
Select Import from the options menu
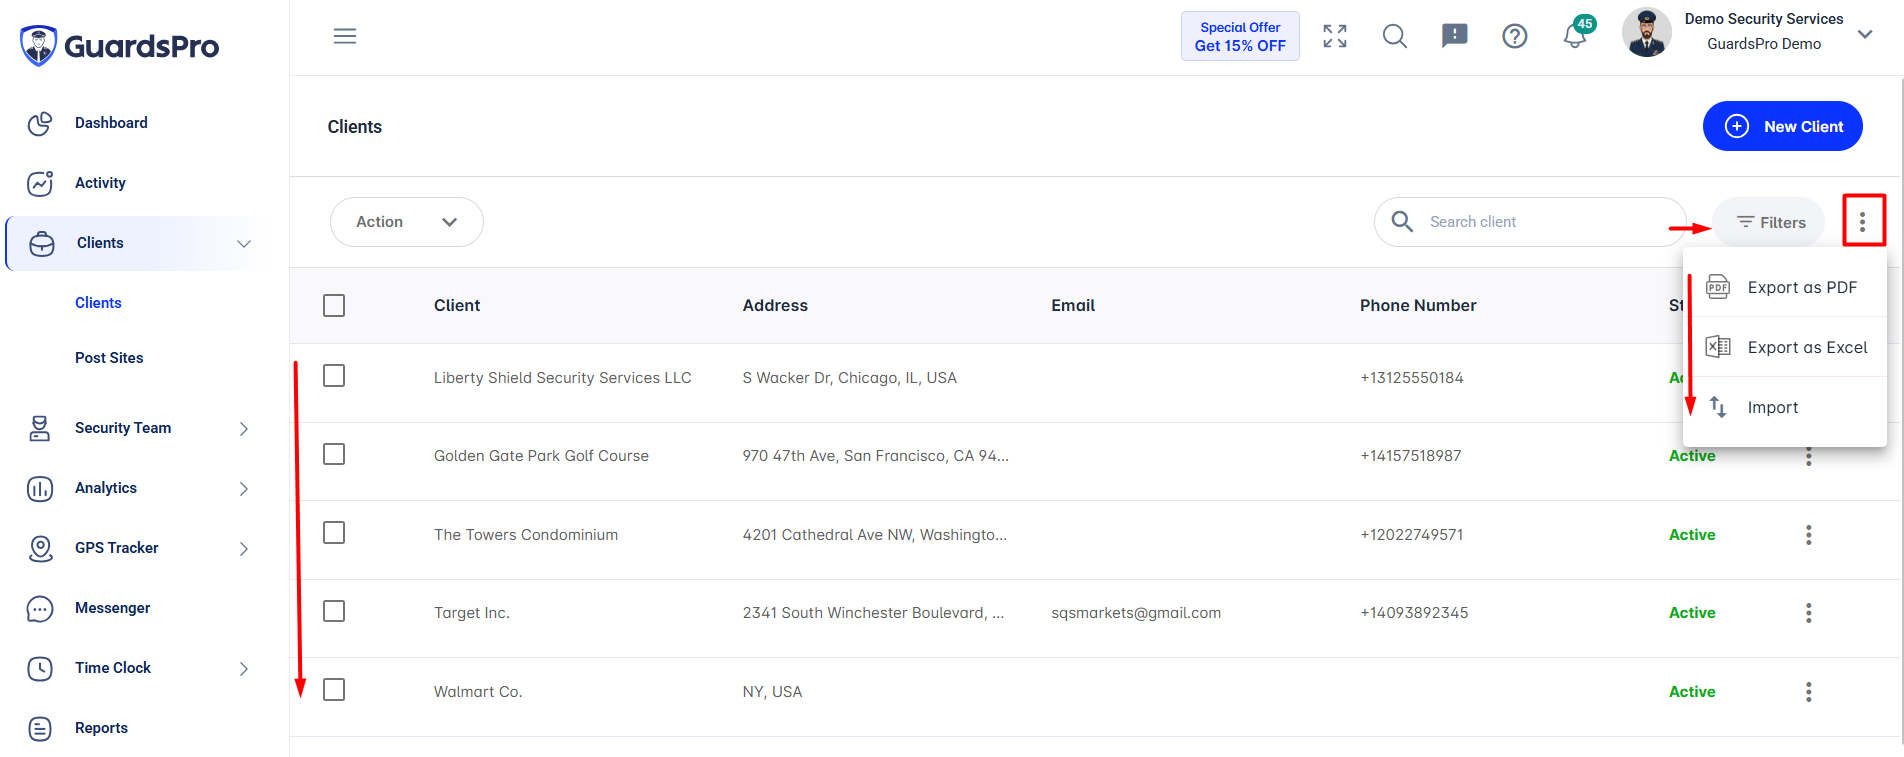point(1785,407)
